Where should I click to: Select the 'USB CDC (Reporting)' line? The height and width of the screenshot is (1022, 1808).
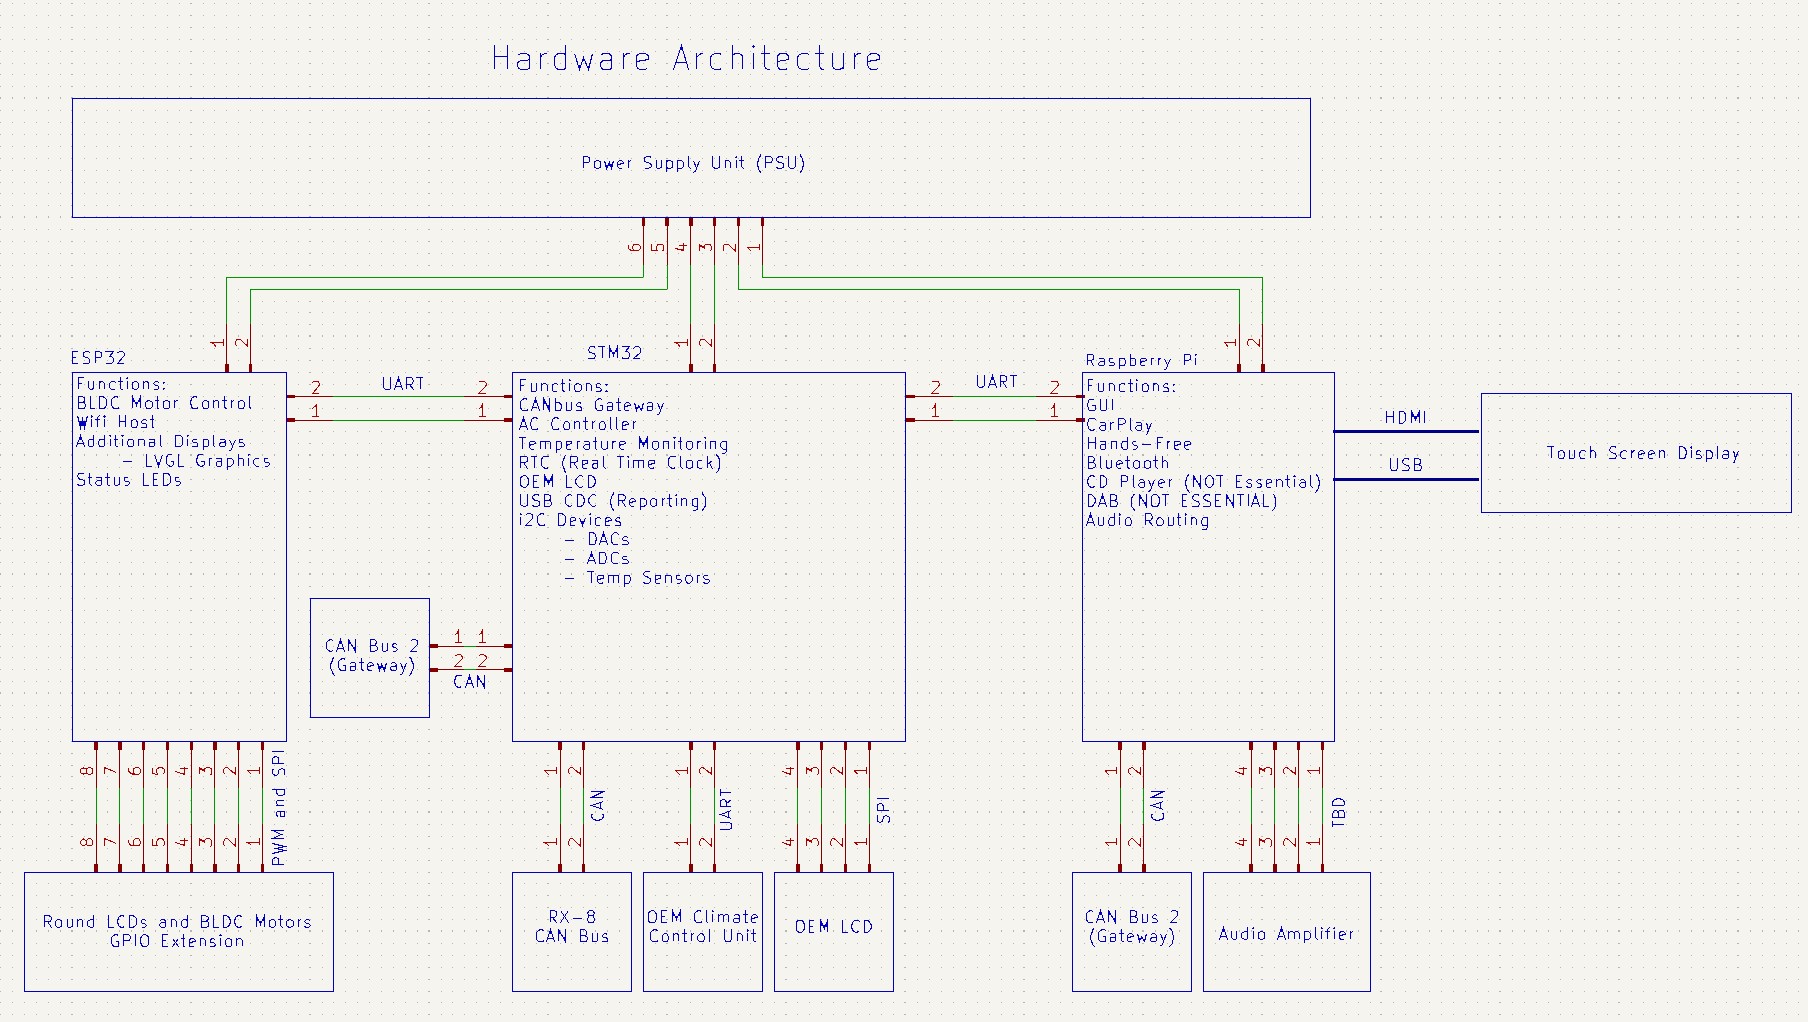(612, 500)
